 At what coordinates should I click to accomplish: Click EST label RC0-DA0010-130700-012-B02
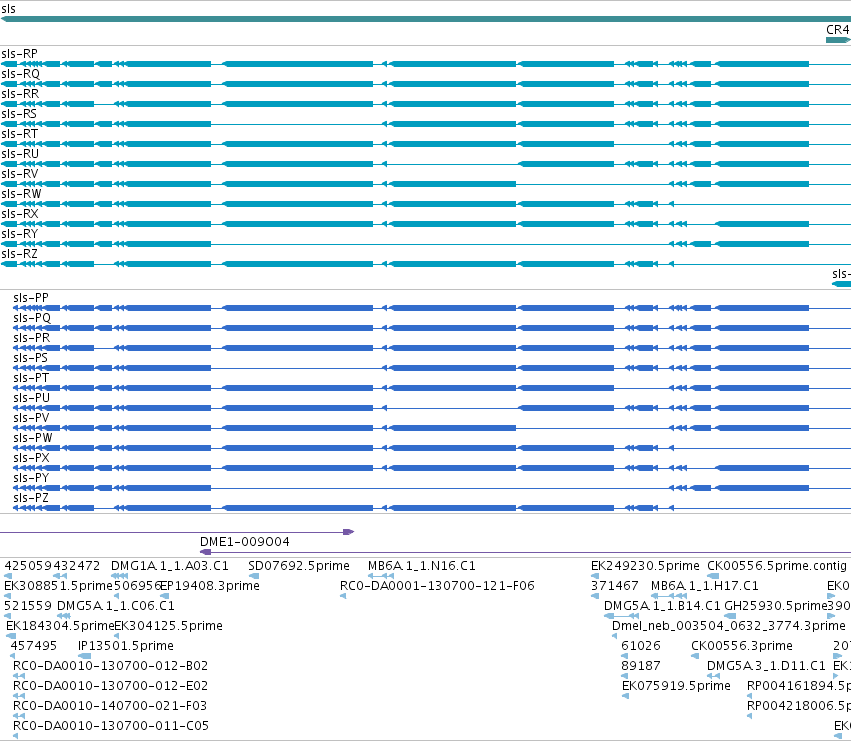(111, 666)
